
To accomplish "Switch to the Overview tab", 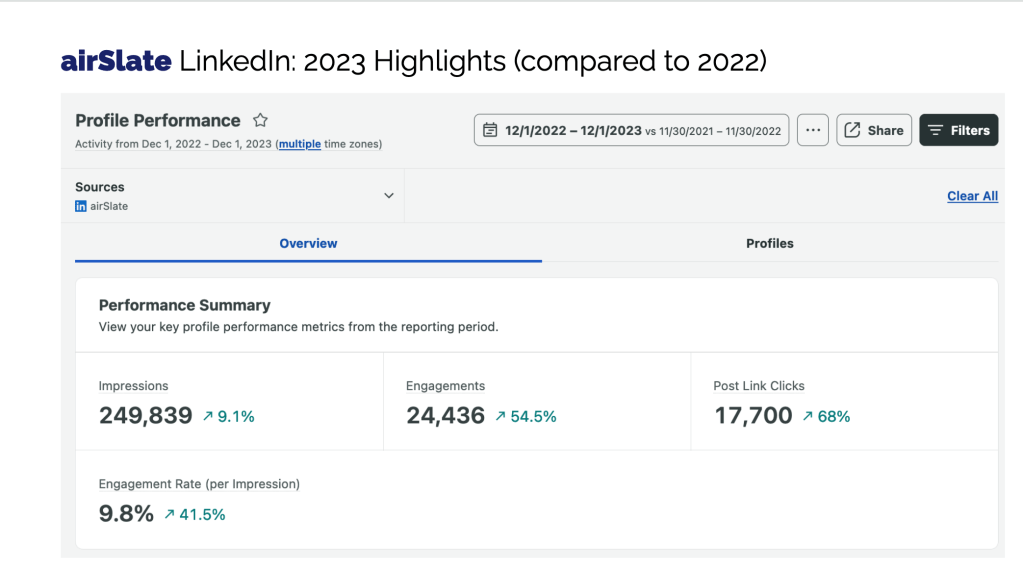I will tap(308, 243).
